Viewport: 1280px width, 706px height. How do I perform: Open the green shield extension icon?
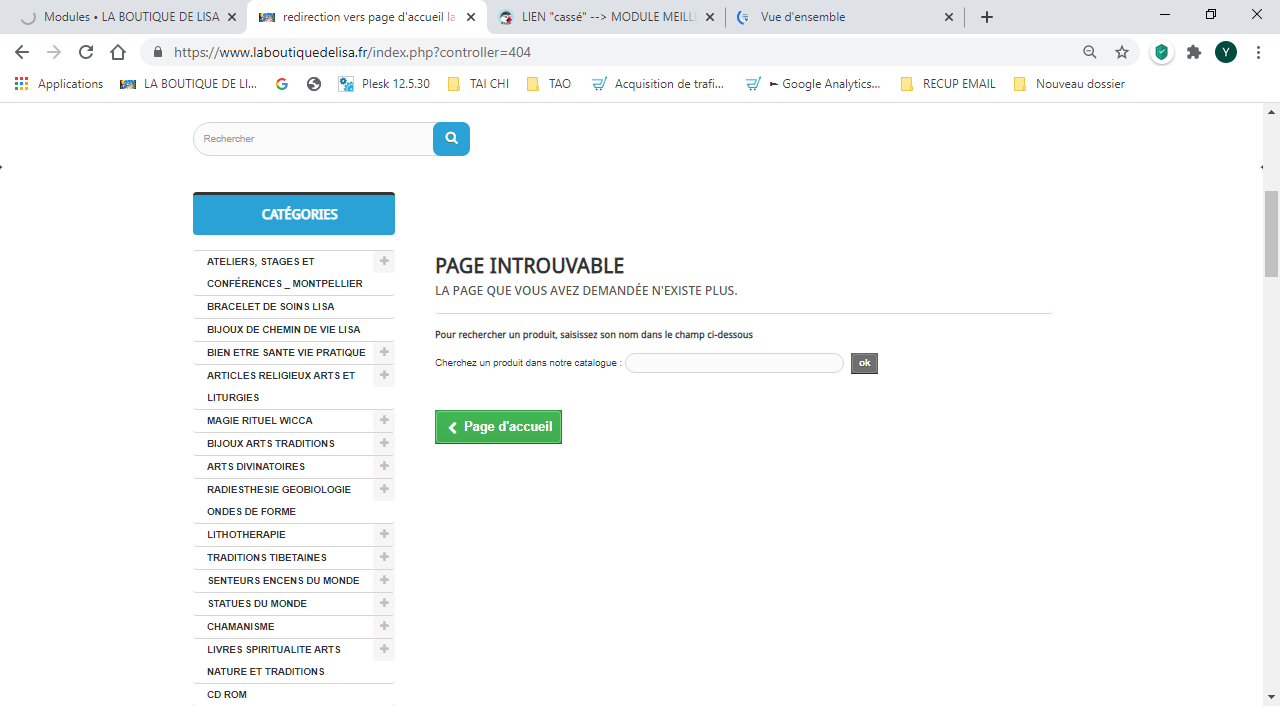pos(1161,52)
